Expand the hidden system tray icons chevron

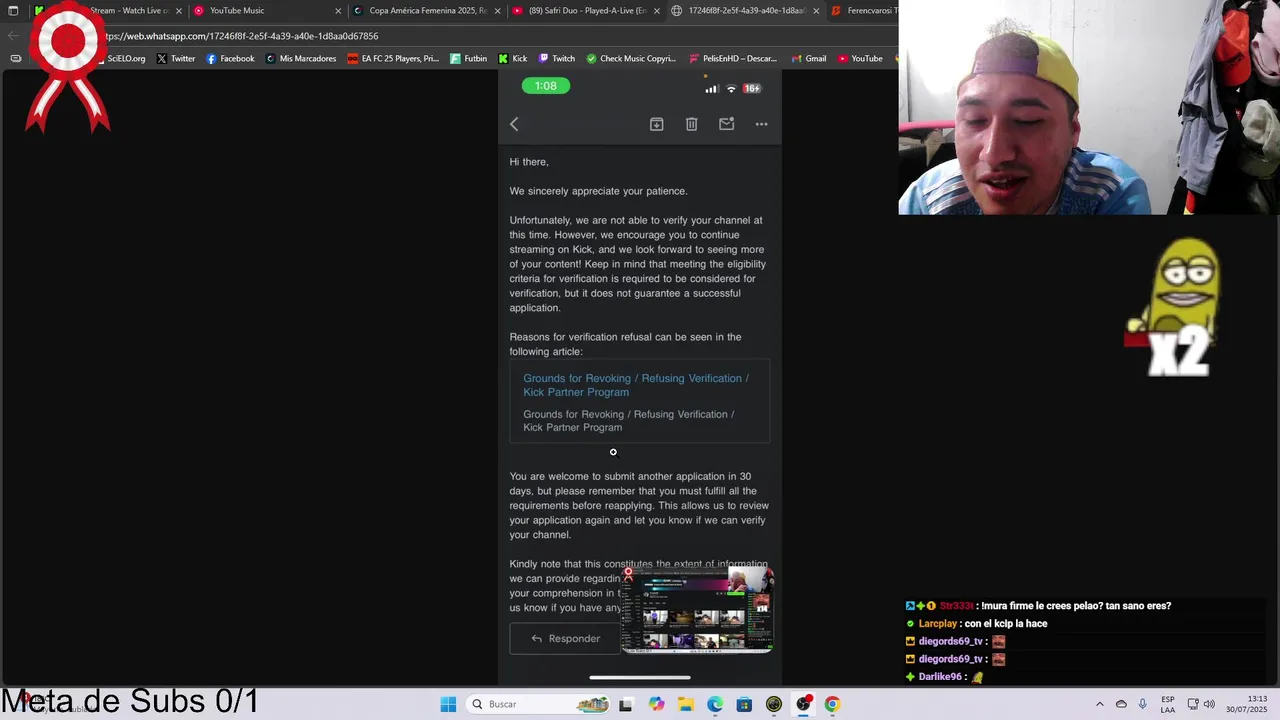point(1100,704)
